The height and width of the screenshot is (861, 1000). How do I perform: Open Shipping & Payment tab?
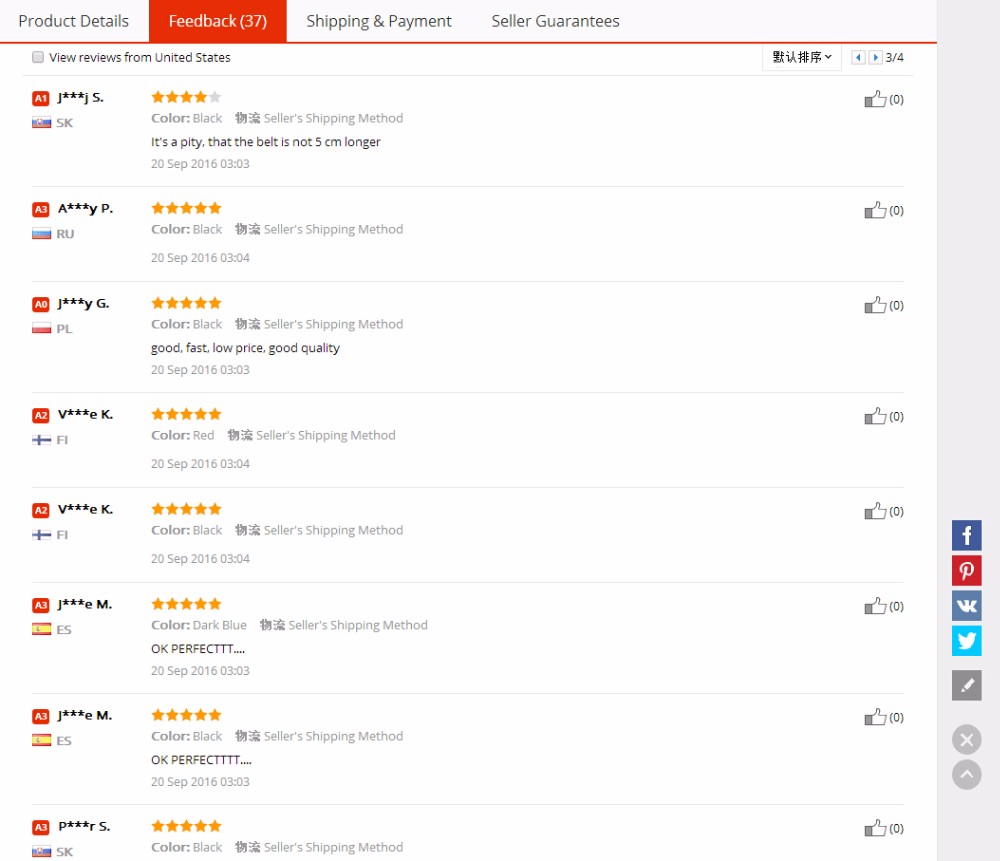(379, 21)
